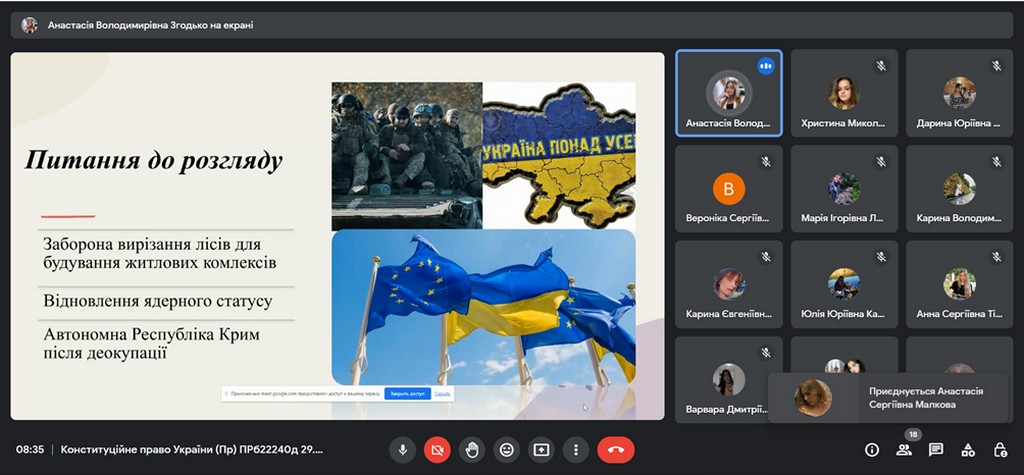Click the Христина Микол... participant tile
This screenshot has height=475, width=1024.
point(844,95)
